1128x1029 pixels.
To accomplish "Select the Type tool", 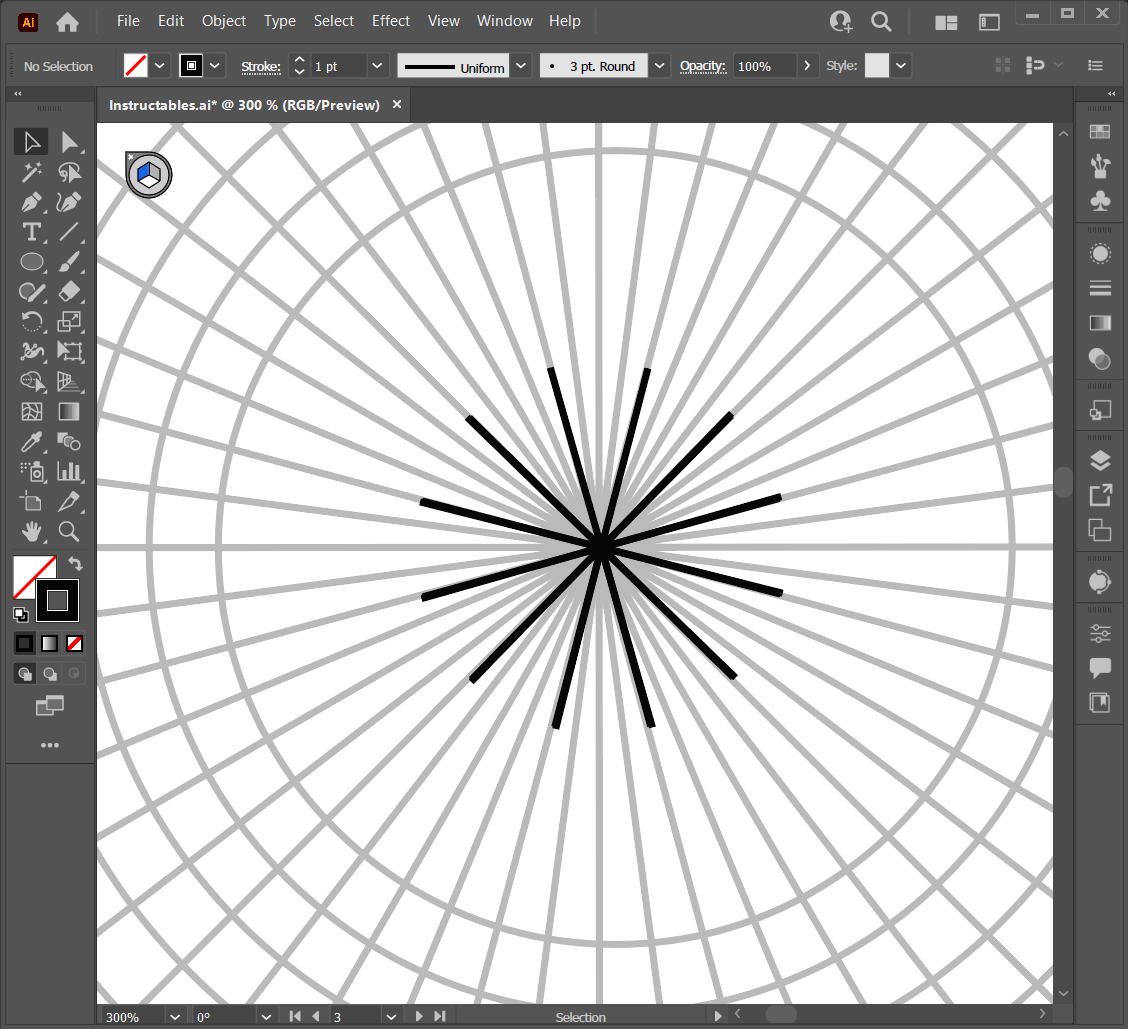I will pyautogui.click(x=32, y=232).
